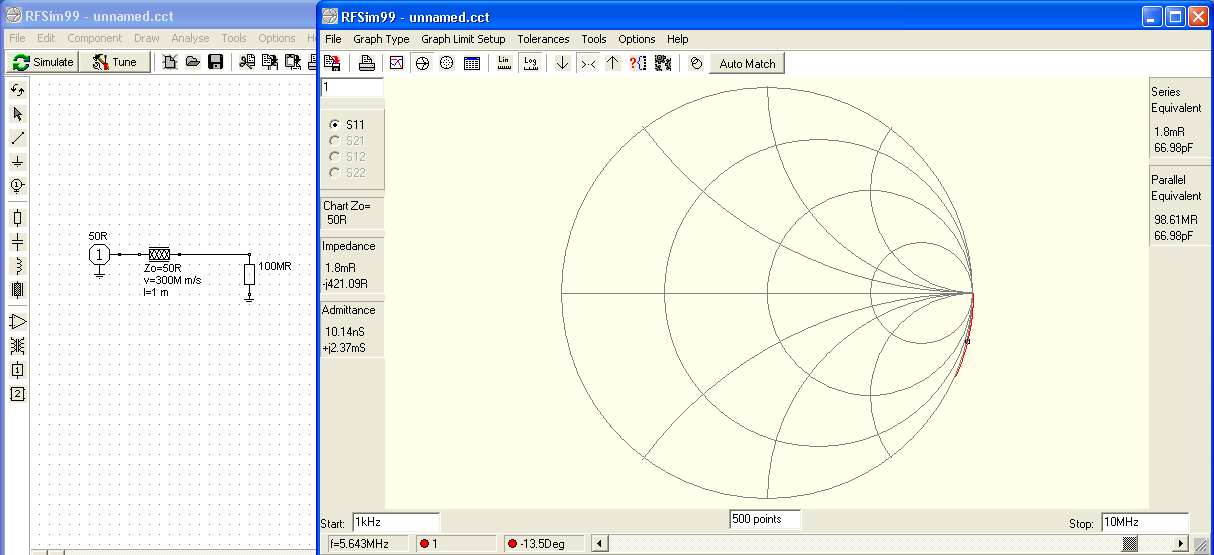Image resolution: width=1214 pixels, height=555 pixels.
Task: Place an amplifier triangle from the palette
Action: tap(17, 321)
